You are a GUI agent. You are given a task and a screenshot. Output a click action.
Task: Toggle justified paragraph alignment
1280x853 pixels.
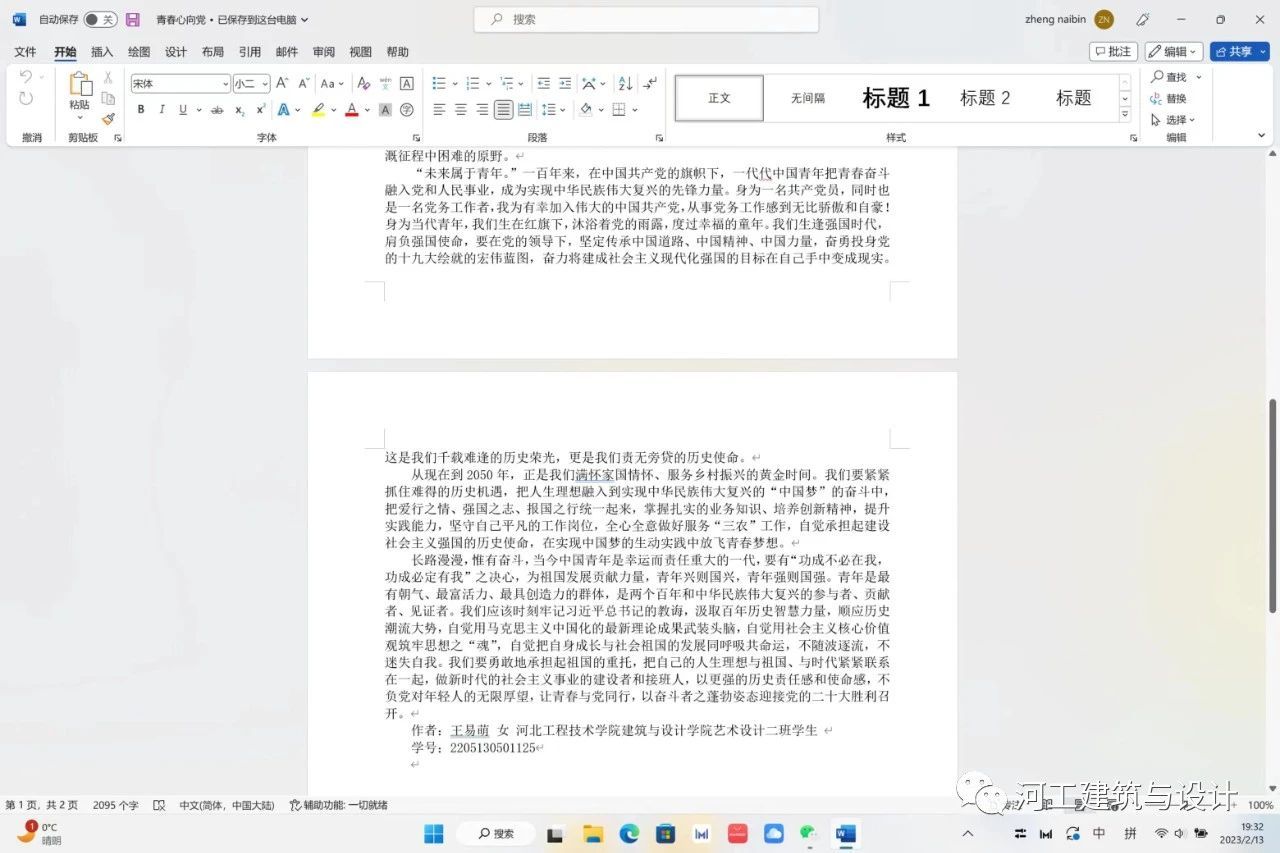click(x=503, y=110)
